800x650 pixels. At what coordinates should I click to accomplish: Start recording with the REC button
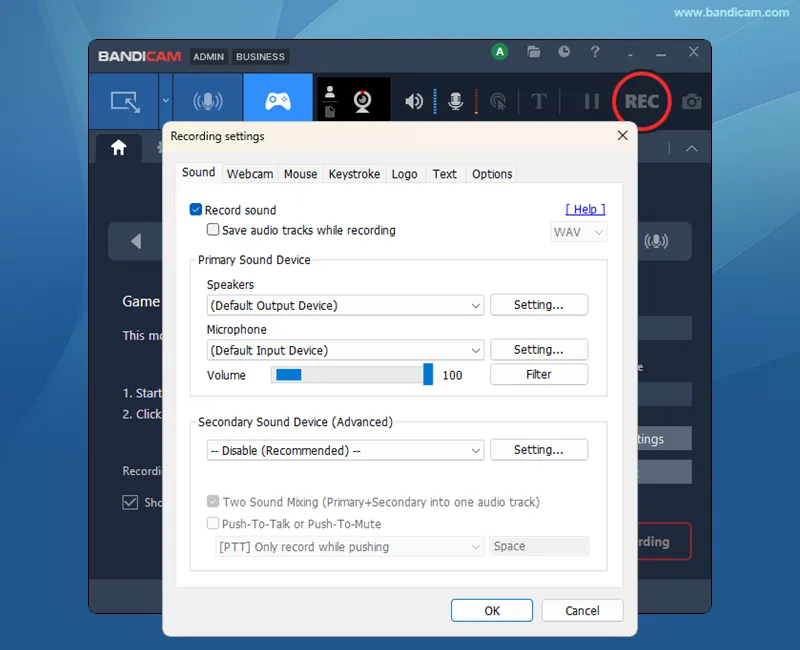pos(642,101)
